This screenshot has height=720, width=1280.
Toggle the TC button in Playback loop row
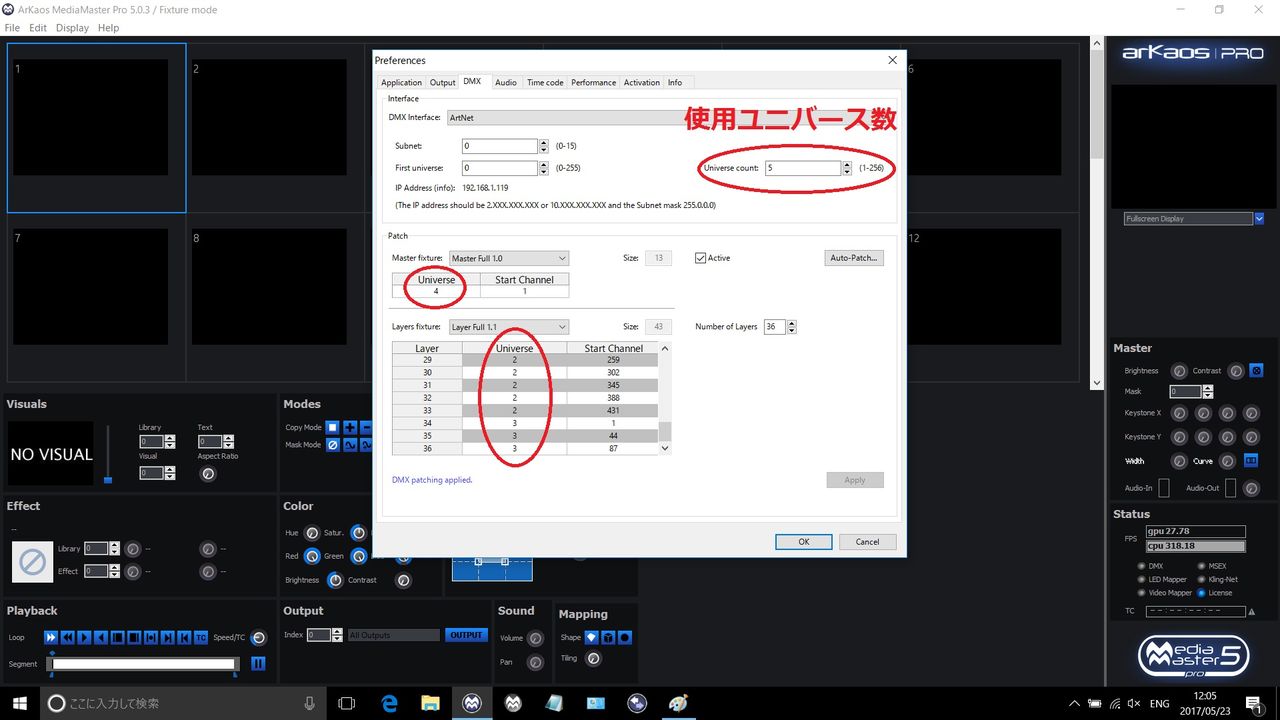[x=200, y=637]
